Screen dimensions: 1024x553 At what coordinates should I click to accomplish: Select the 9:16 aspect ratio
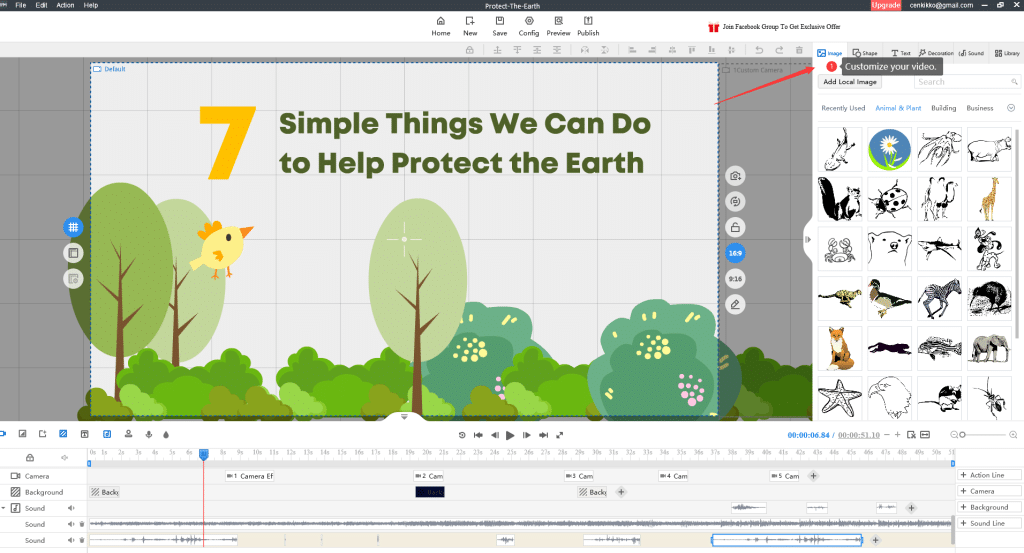[735, 278]
